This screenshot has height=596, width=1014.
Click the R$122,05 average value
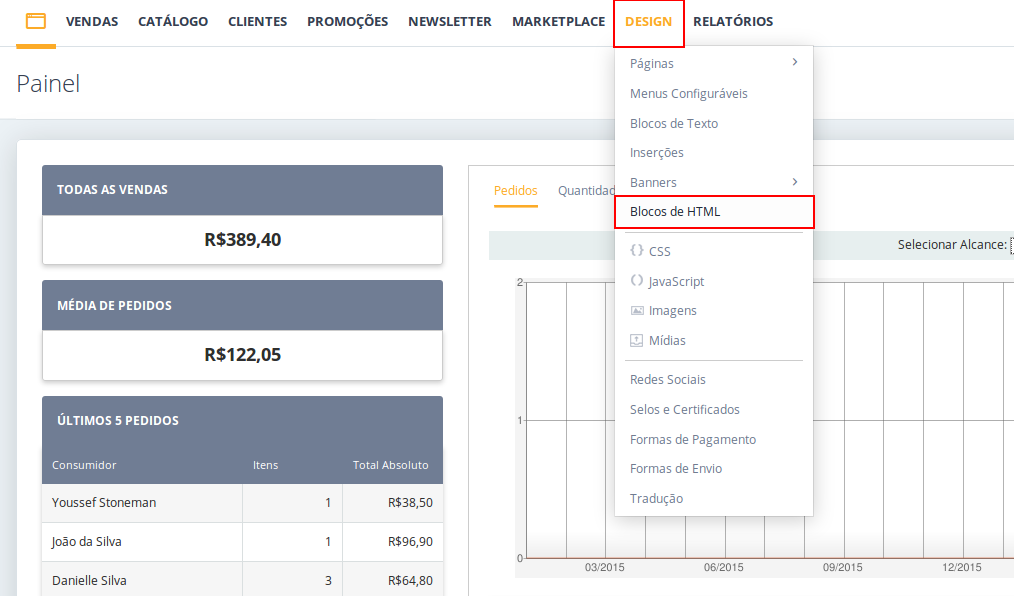243,355
